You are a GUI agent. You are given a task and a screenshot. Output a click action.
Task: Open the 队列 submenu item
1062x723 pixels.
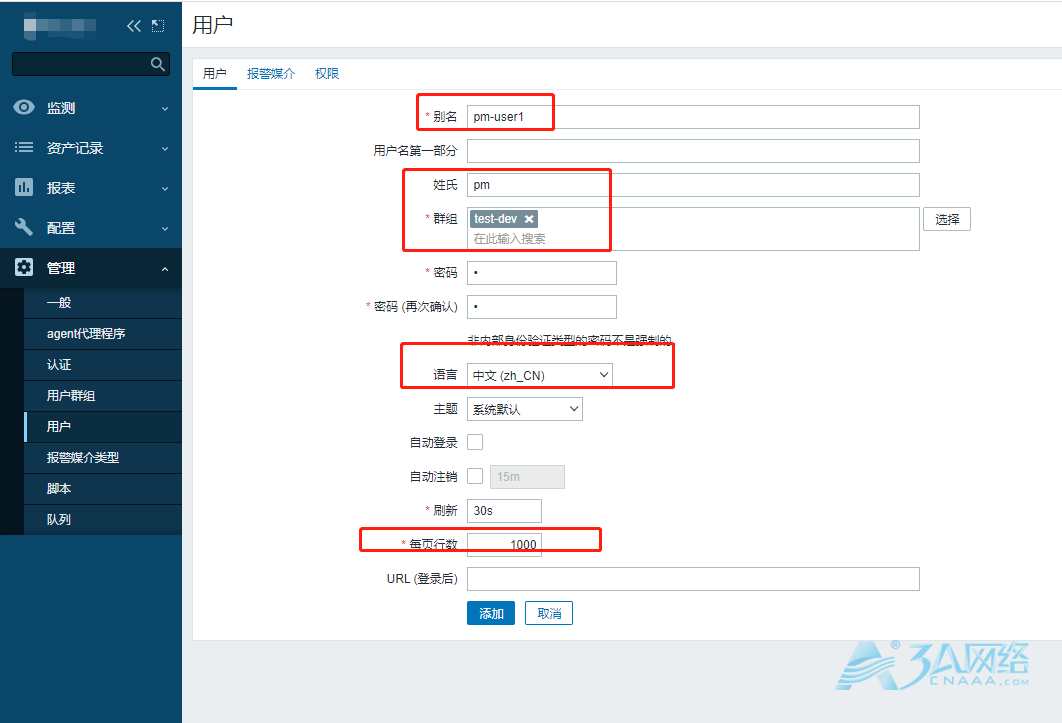click(x=103, y=520)
